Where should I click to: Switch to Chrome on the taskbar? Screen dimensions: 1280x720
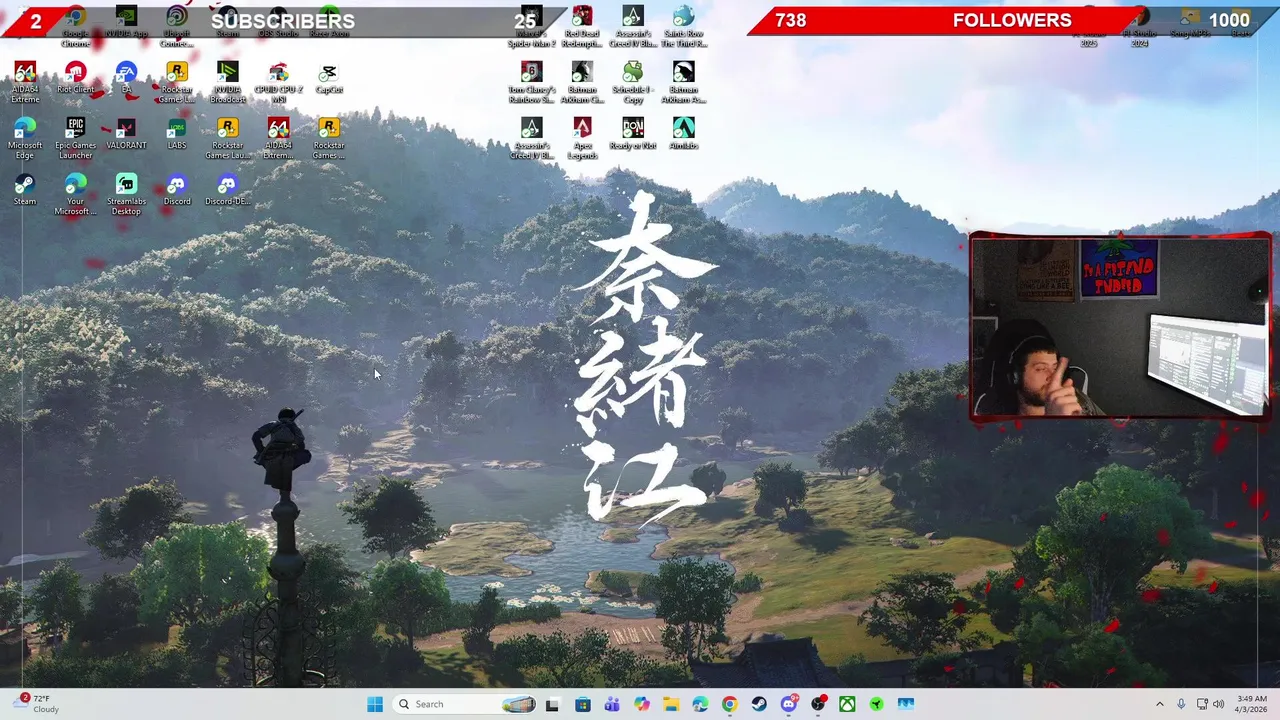pyautogui.click(x=730, y=704)
